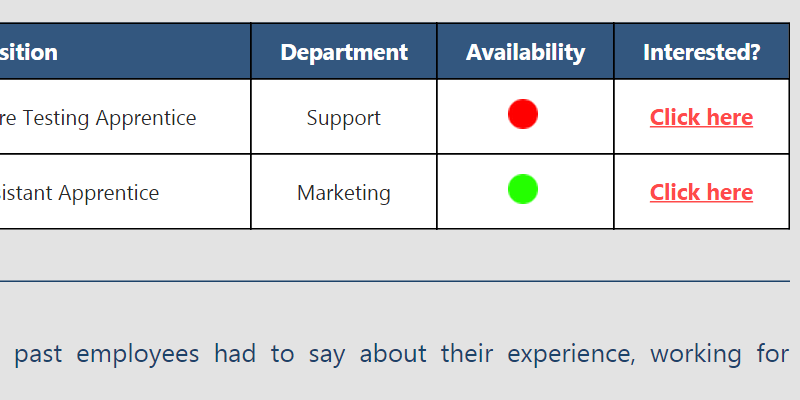This screenshot has width=800, height=400.
Task: Open the "Click here" link for Support
Action: coord(701,117)
